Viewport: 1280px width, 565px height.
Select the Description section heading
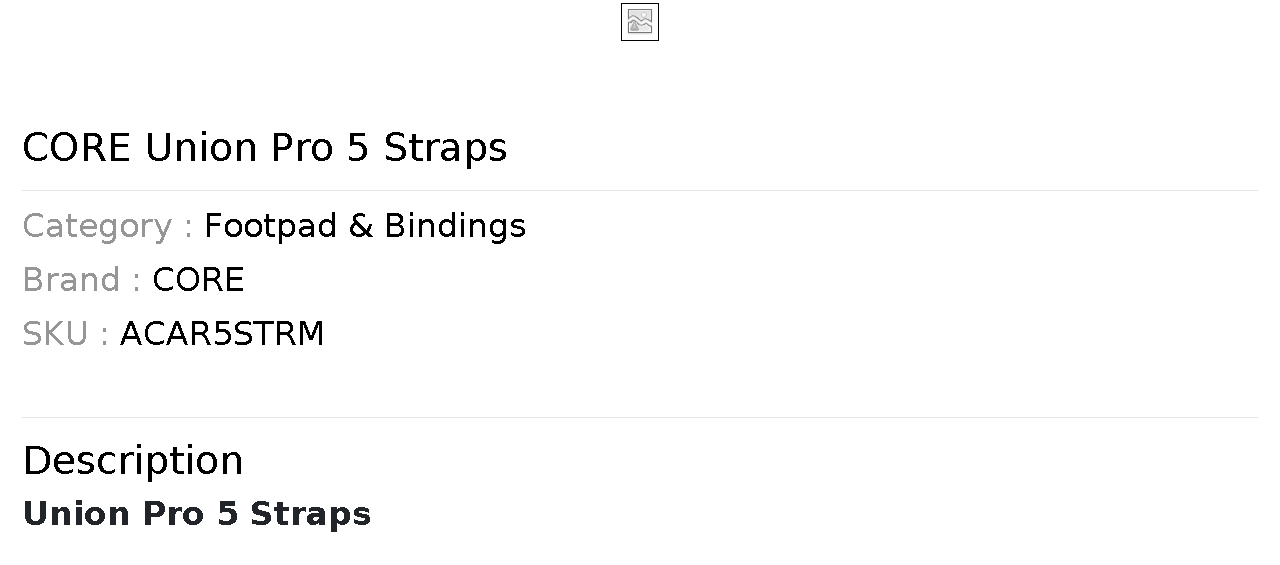point(133,461)
